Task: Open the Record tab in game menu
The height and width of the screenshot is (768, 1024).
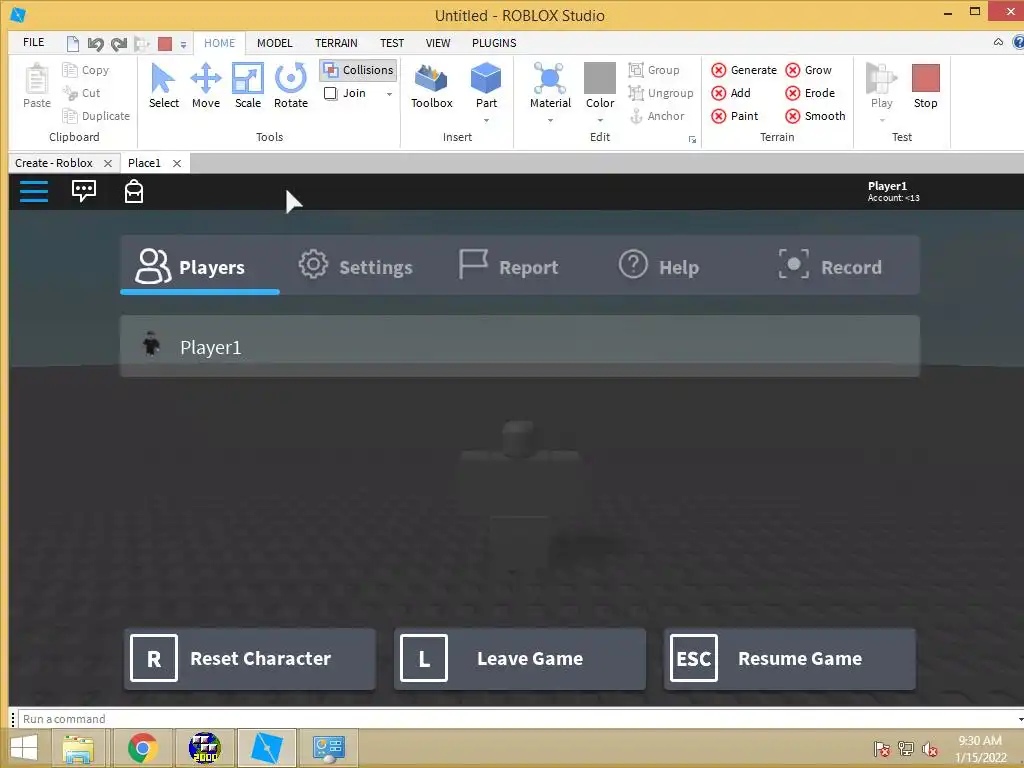Action: (x=830, y=266)
